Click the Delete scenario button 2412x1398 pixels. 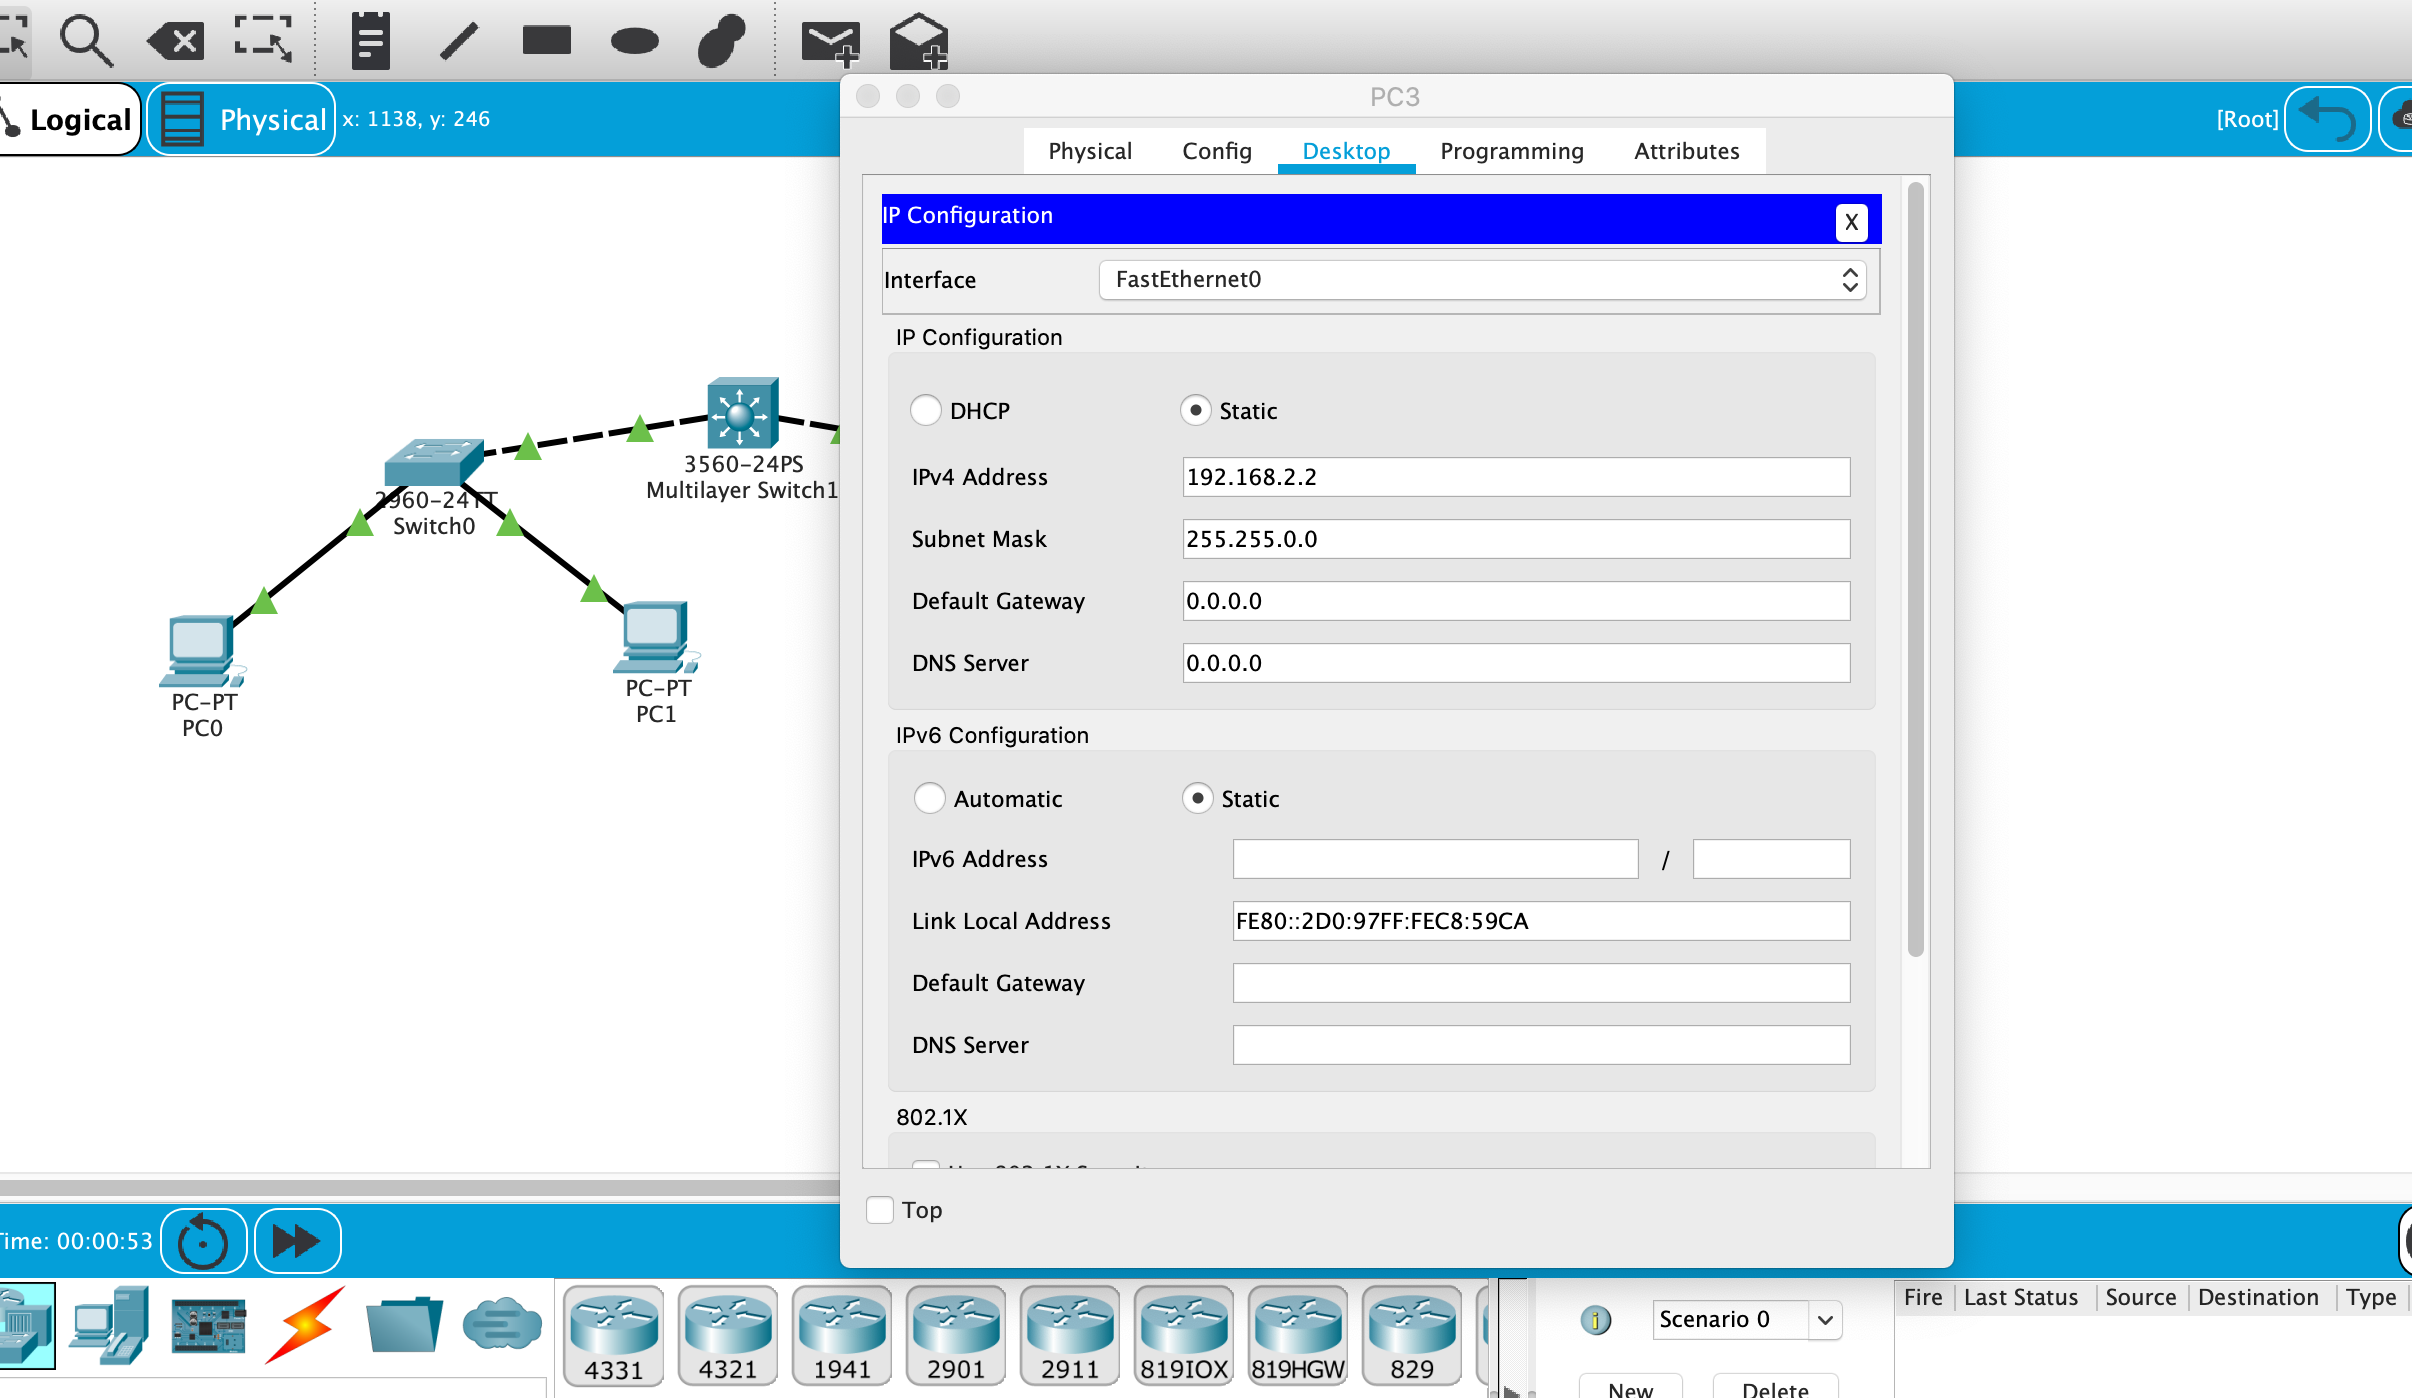[1775, 1388]
